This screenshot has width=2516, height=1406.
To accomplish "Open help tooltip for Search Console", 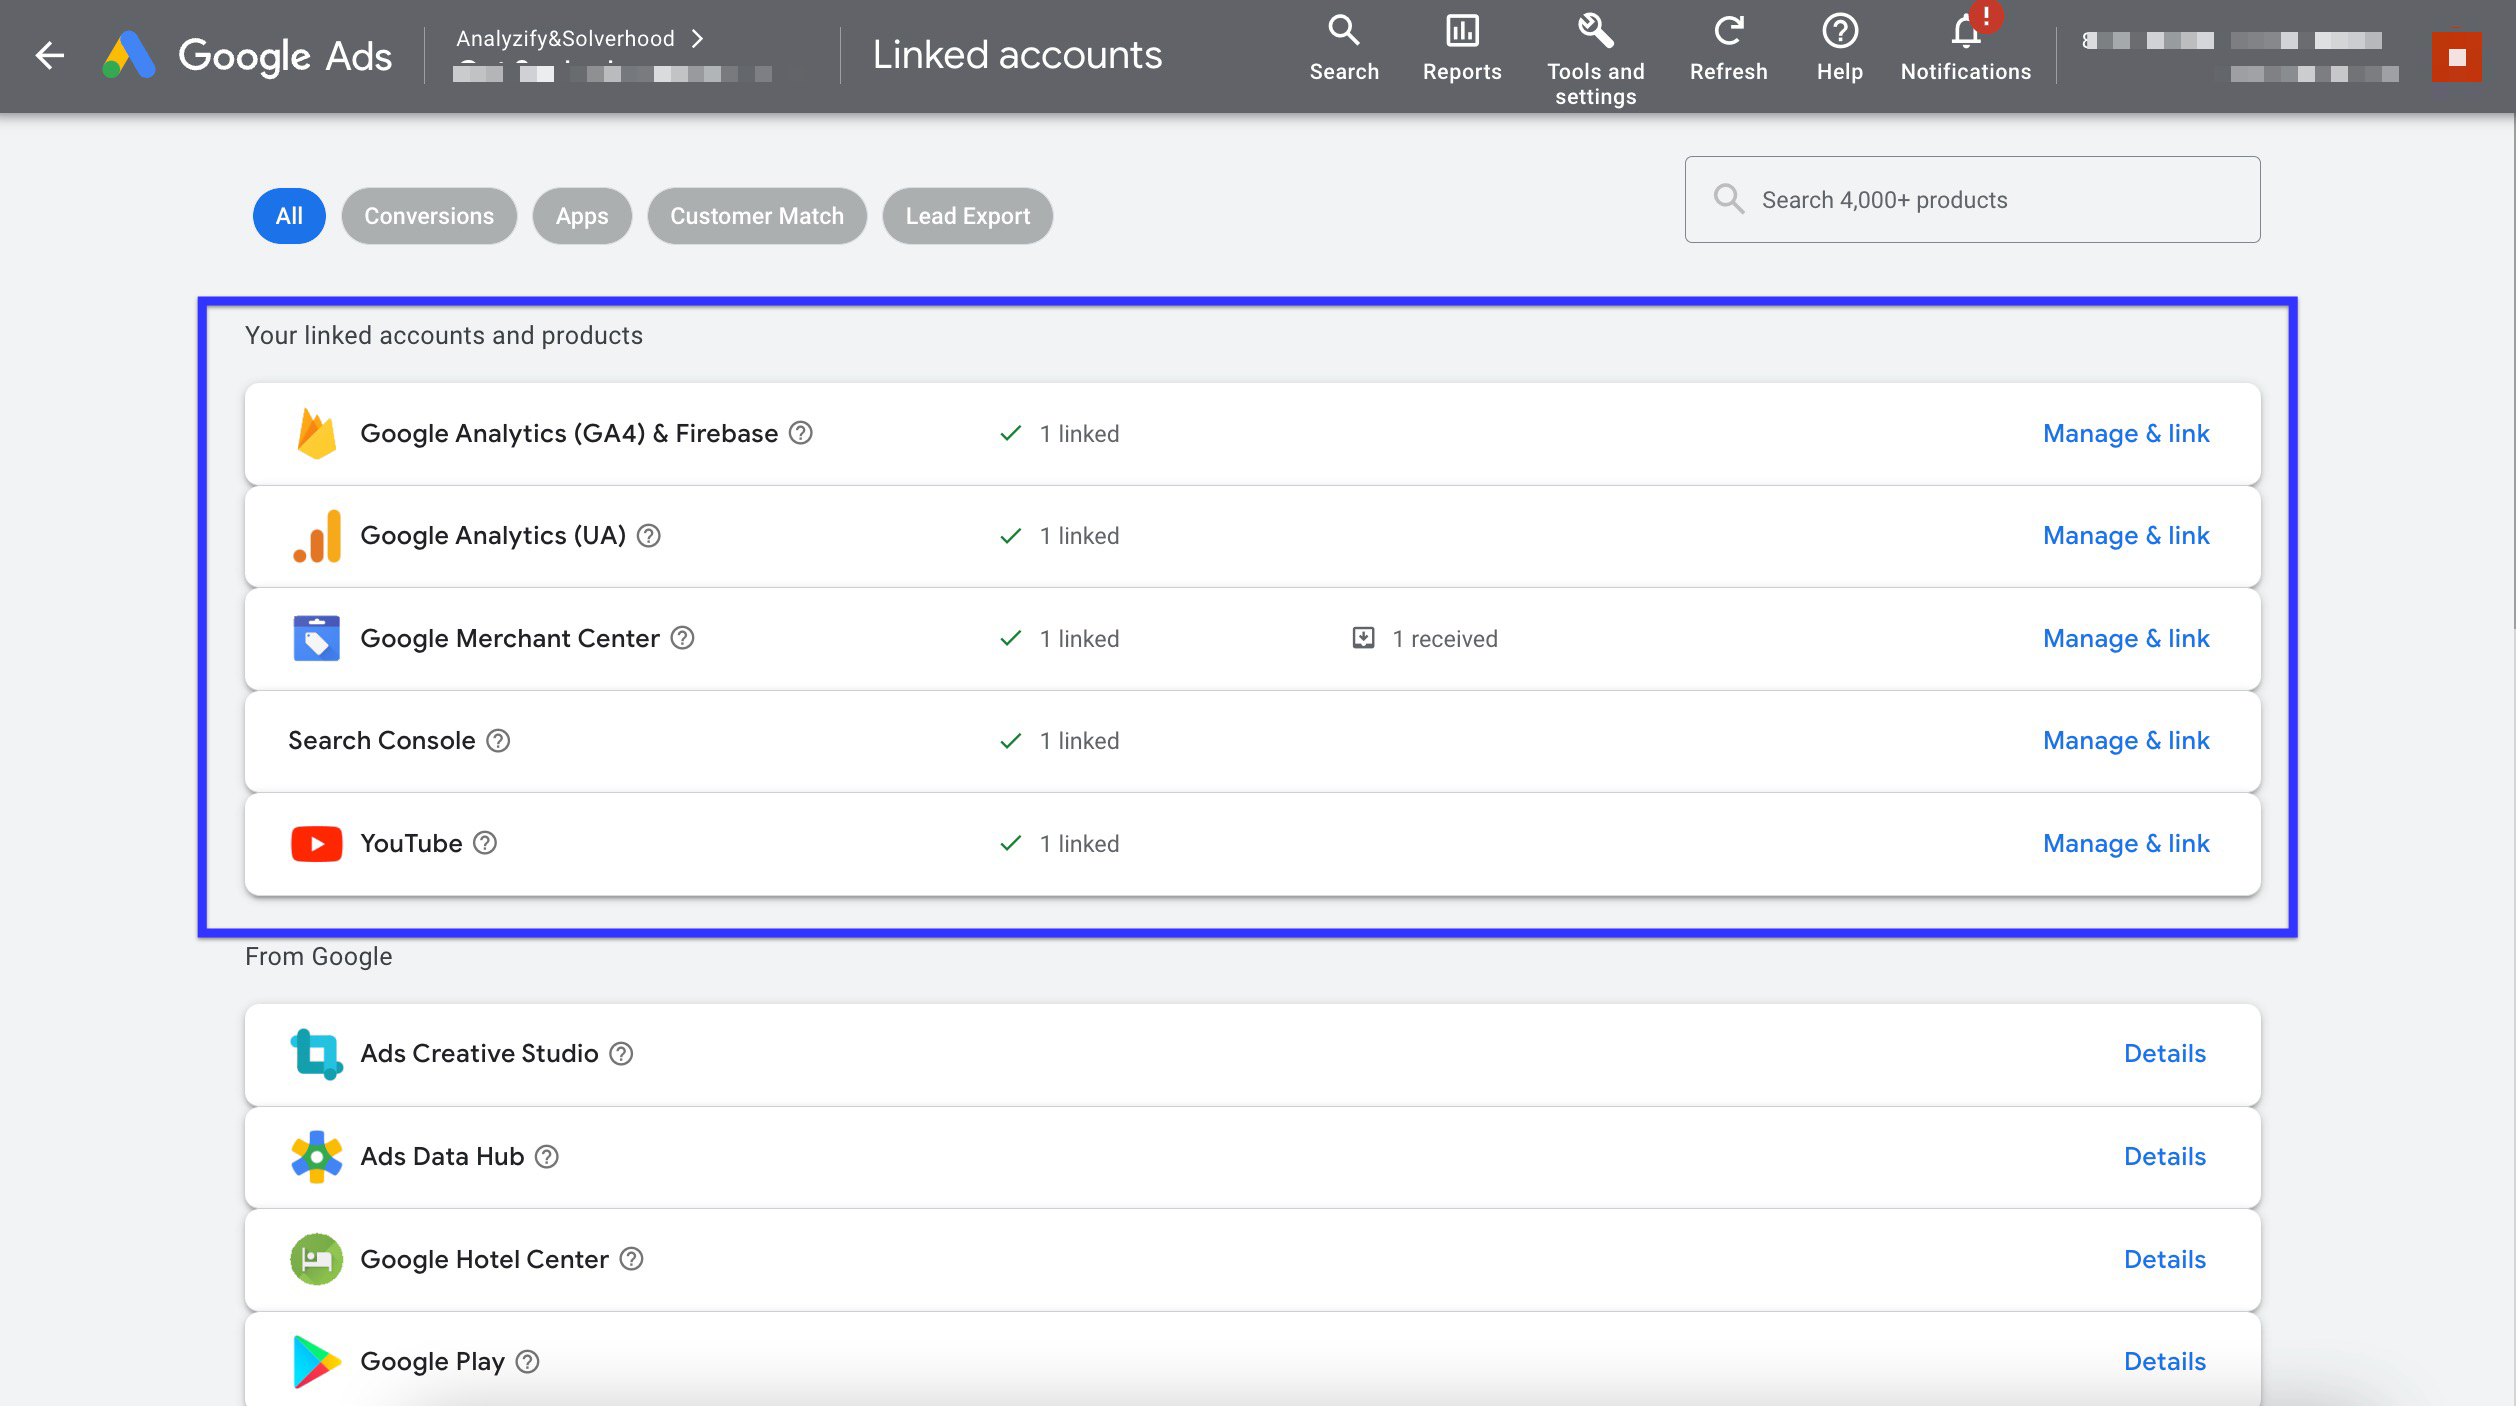I will 498,741.
